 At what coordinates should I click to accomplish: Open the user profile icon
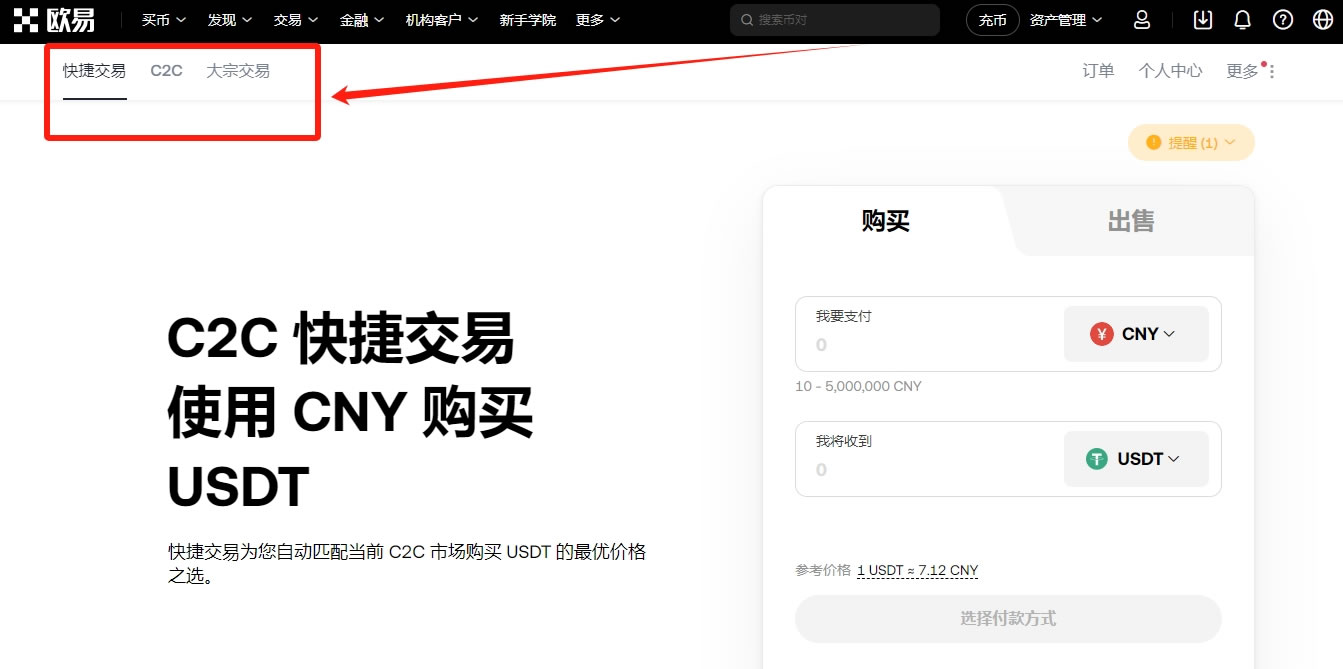(x=1141, y=20)
